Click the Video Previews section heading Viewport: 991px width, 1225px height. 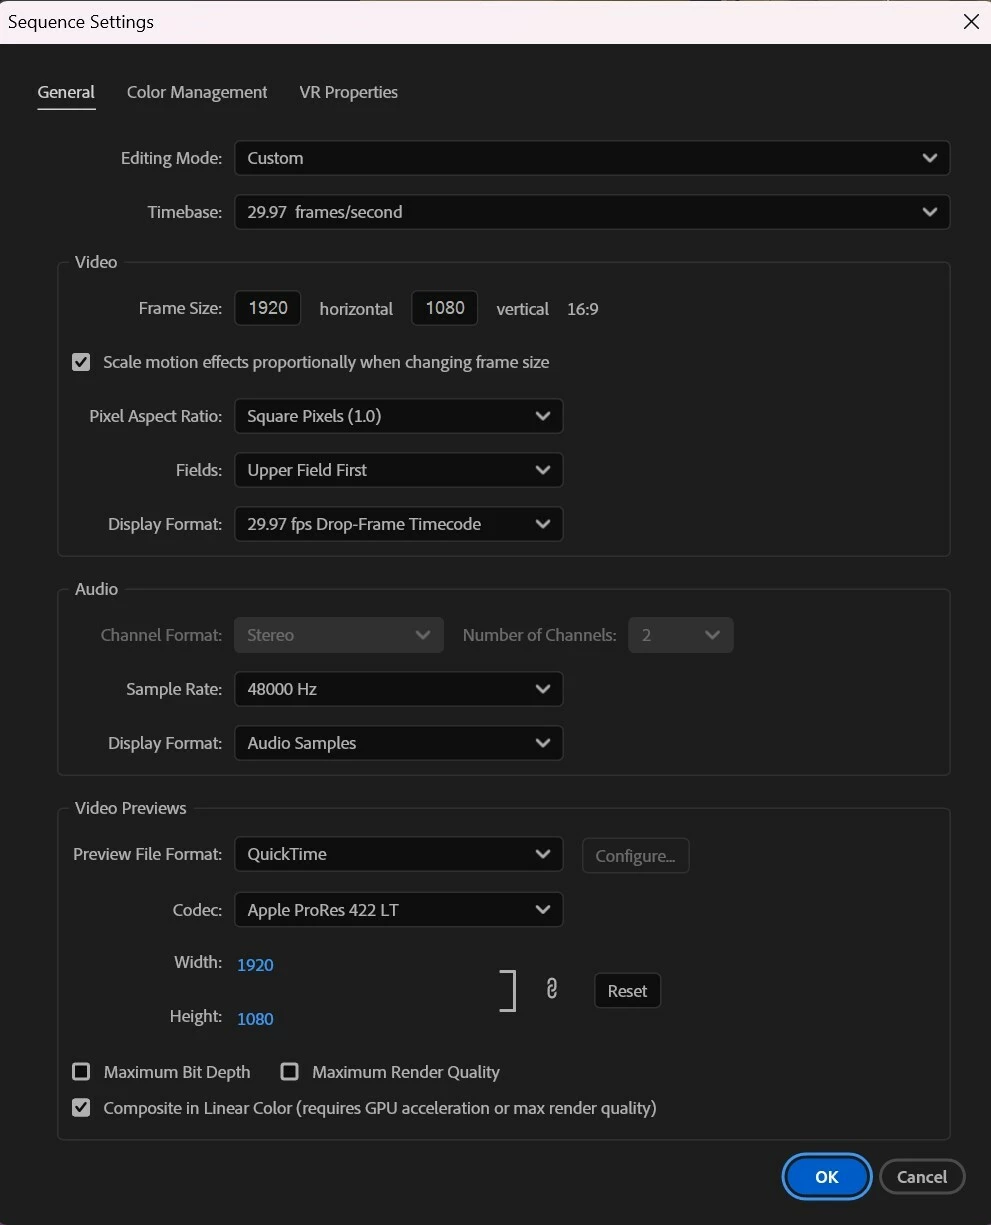[x=131, y=808]
